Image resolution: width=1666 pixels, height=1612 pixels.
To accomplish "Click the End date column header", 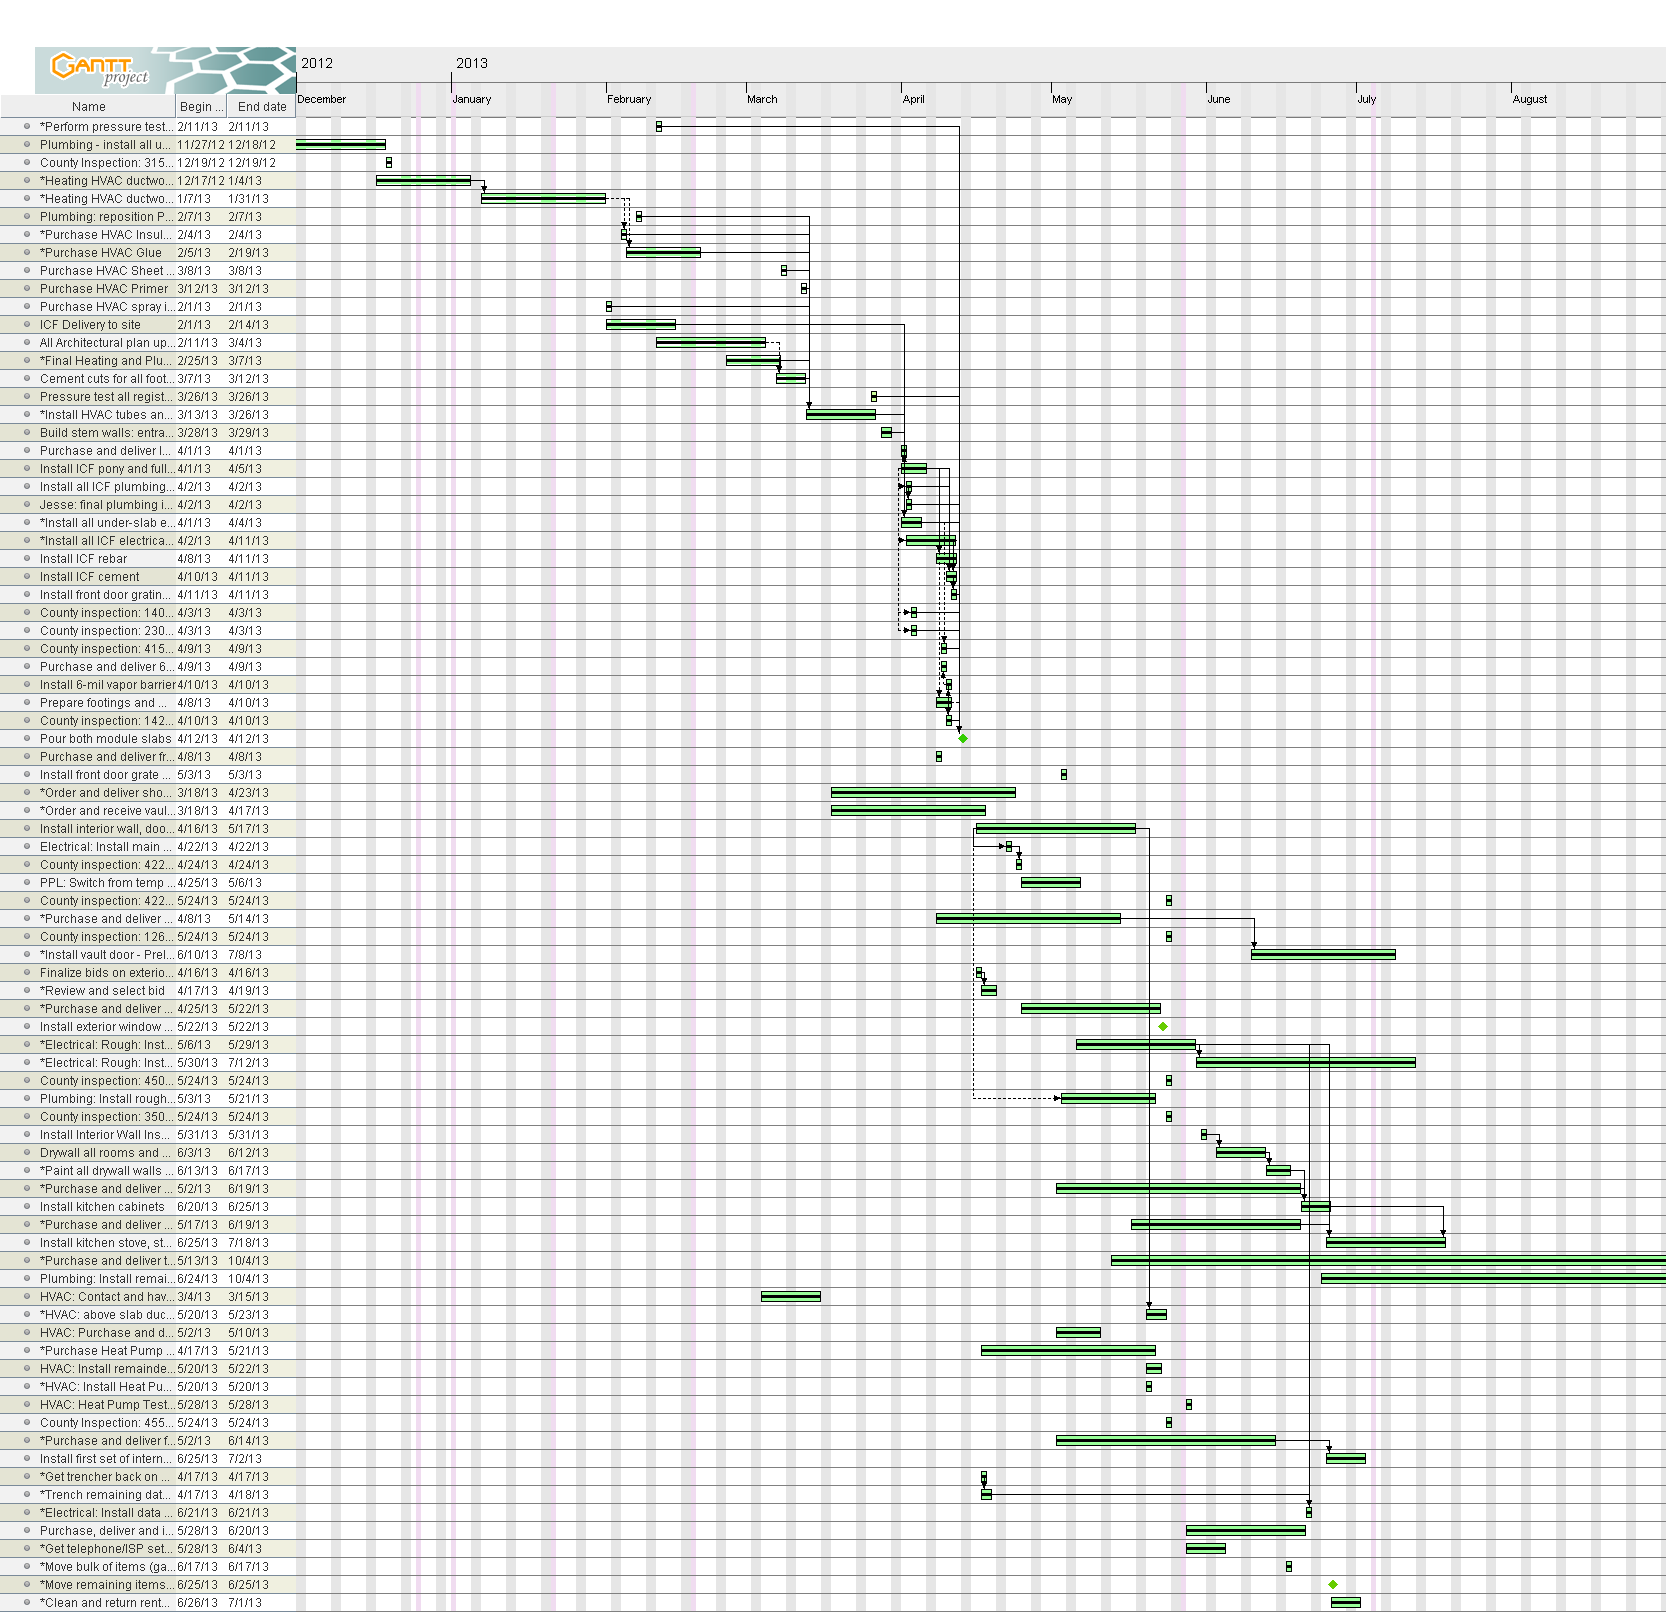I will tap(262, 107).
